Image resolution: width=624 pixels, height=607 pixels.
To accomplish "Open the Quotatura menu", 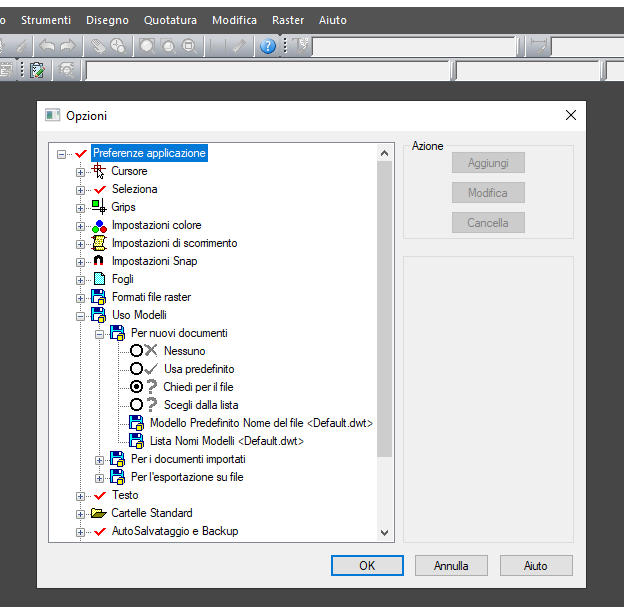I will click(170, 20).
